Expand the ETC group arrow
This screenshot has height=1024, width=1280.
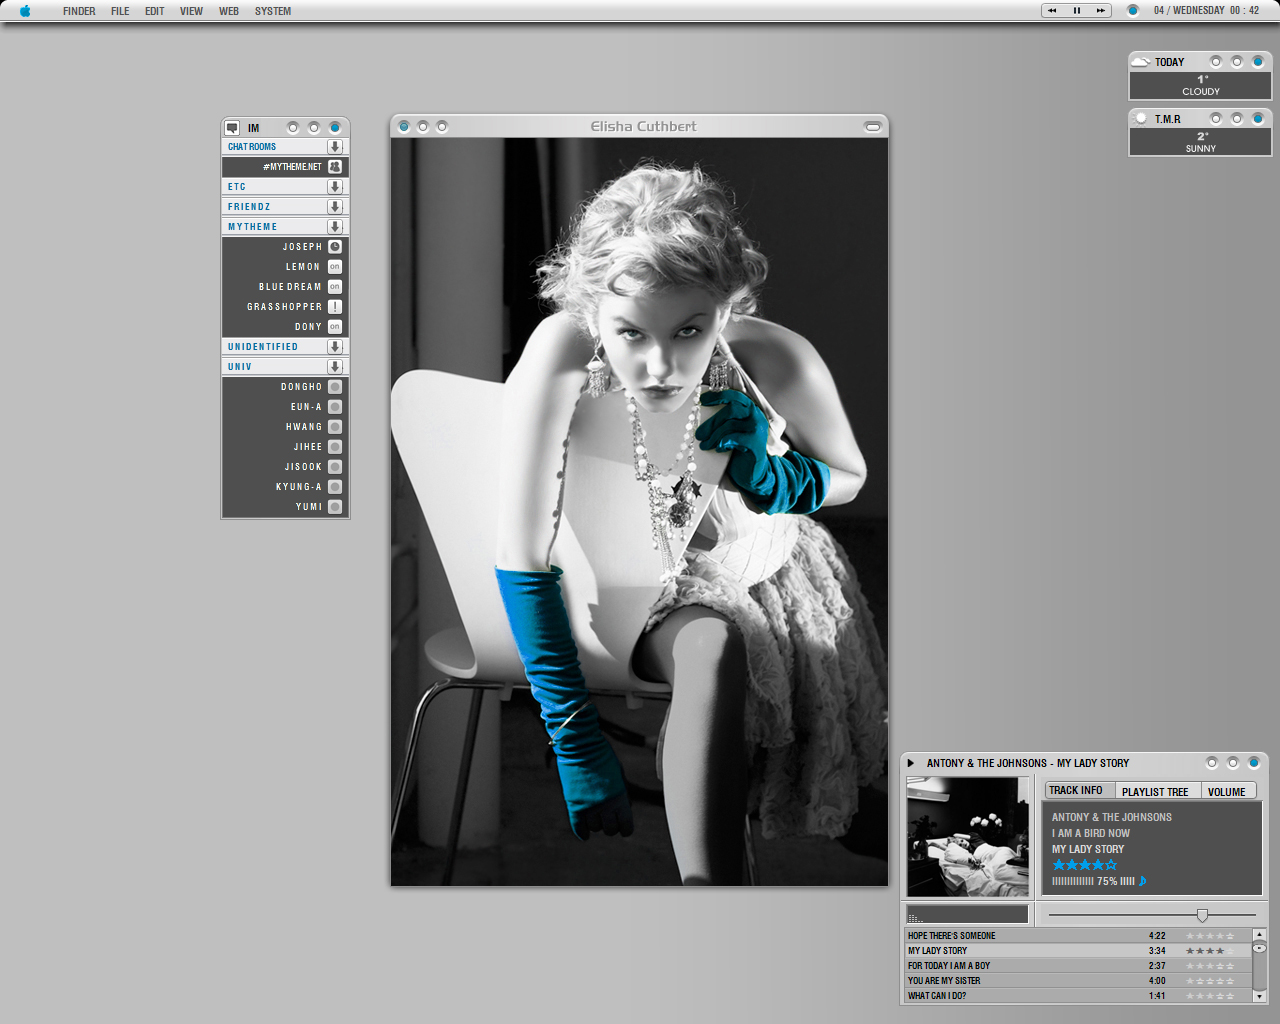pos(335,187)
